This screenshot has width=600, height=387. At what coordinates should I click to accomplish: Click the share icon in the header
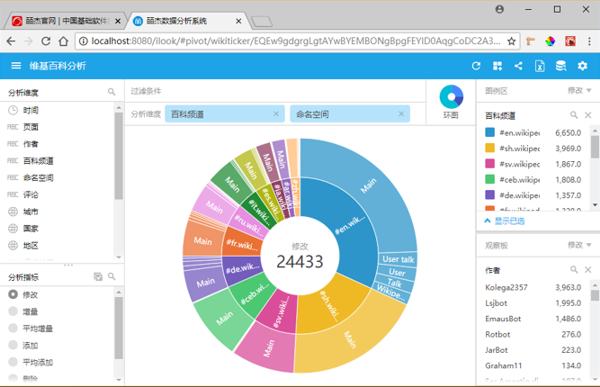[518, 66]
